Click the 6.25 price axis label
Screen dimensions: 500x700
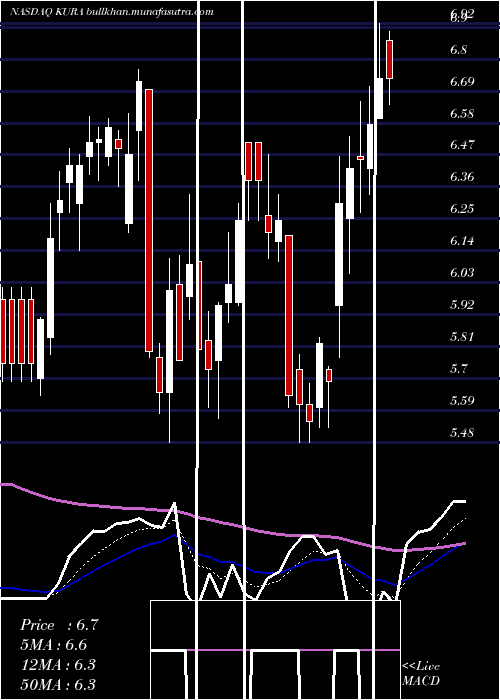click(461, 209)
